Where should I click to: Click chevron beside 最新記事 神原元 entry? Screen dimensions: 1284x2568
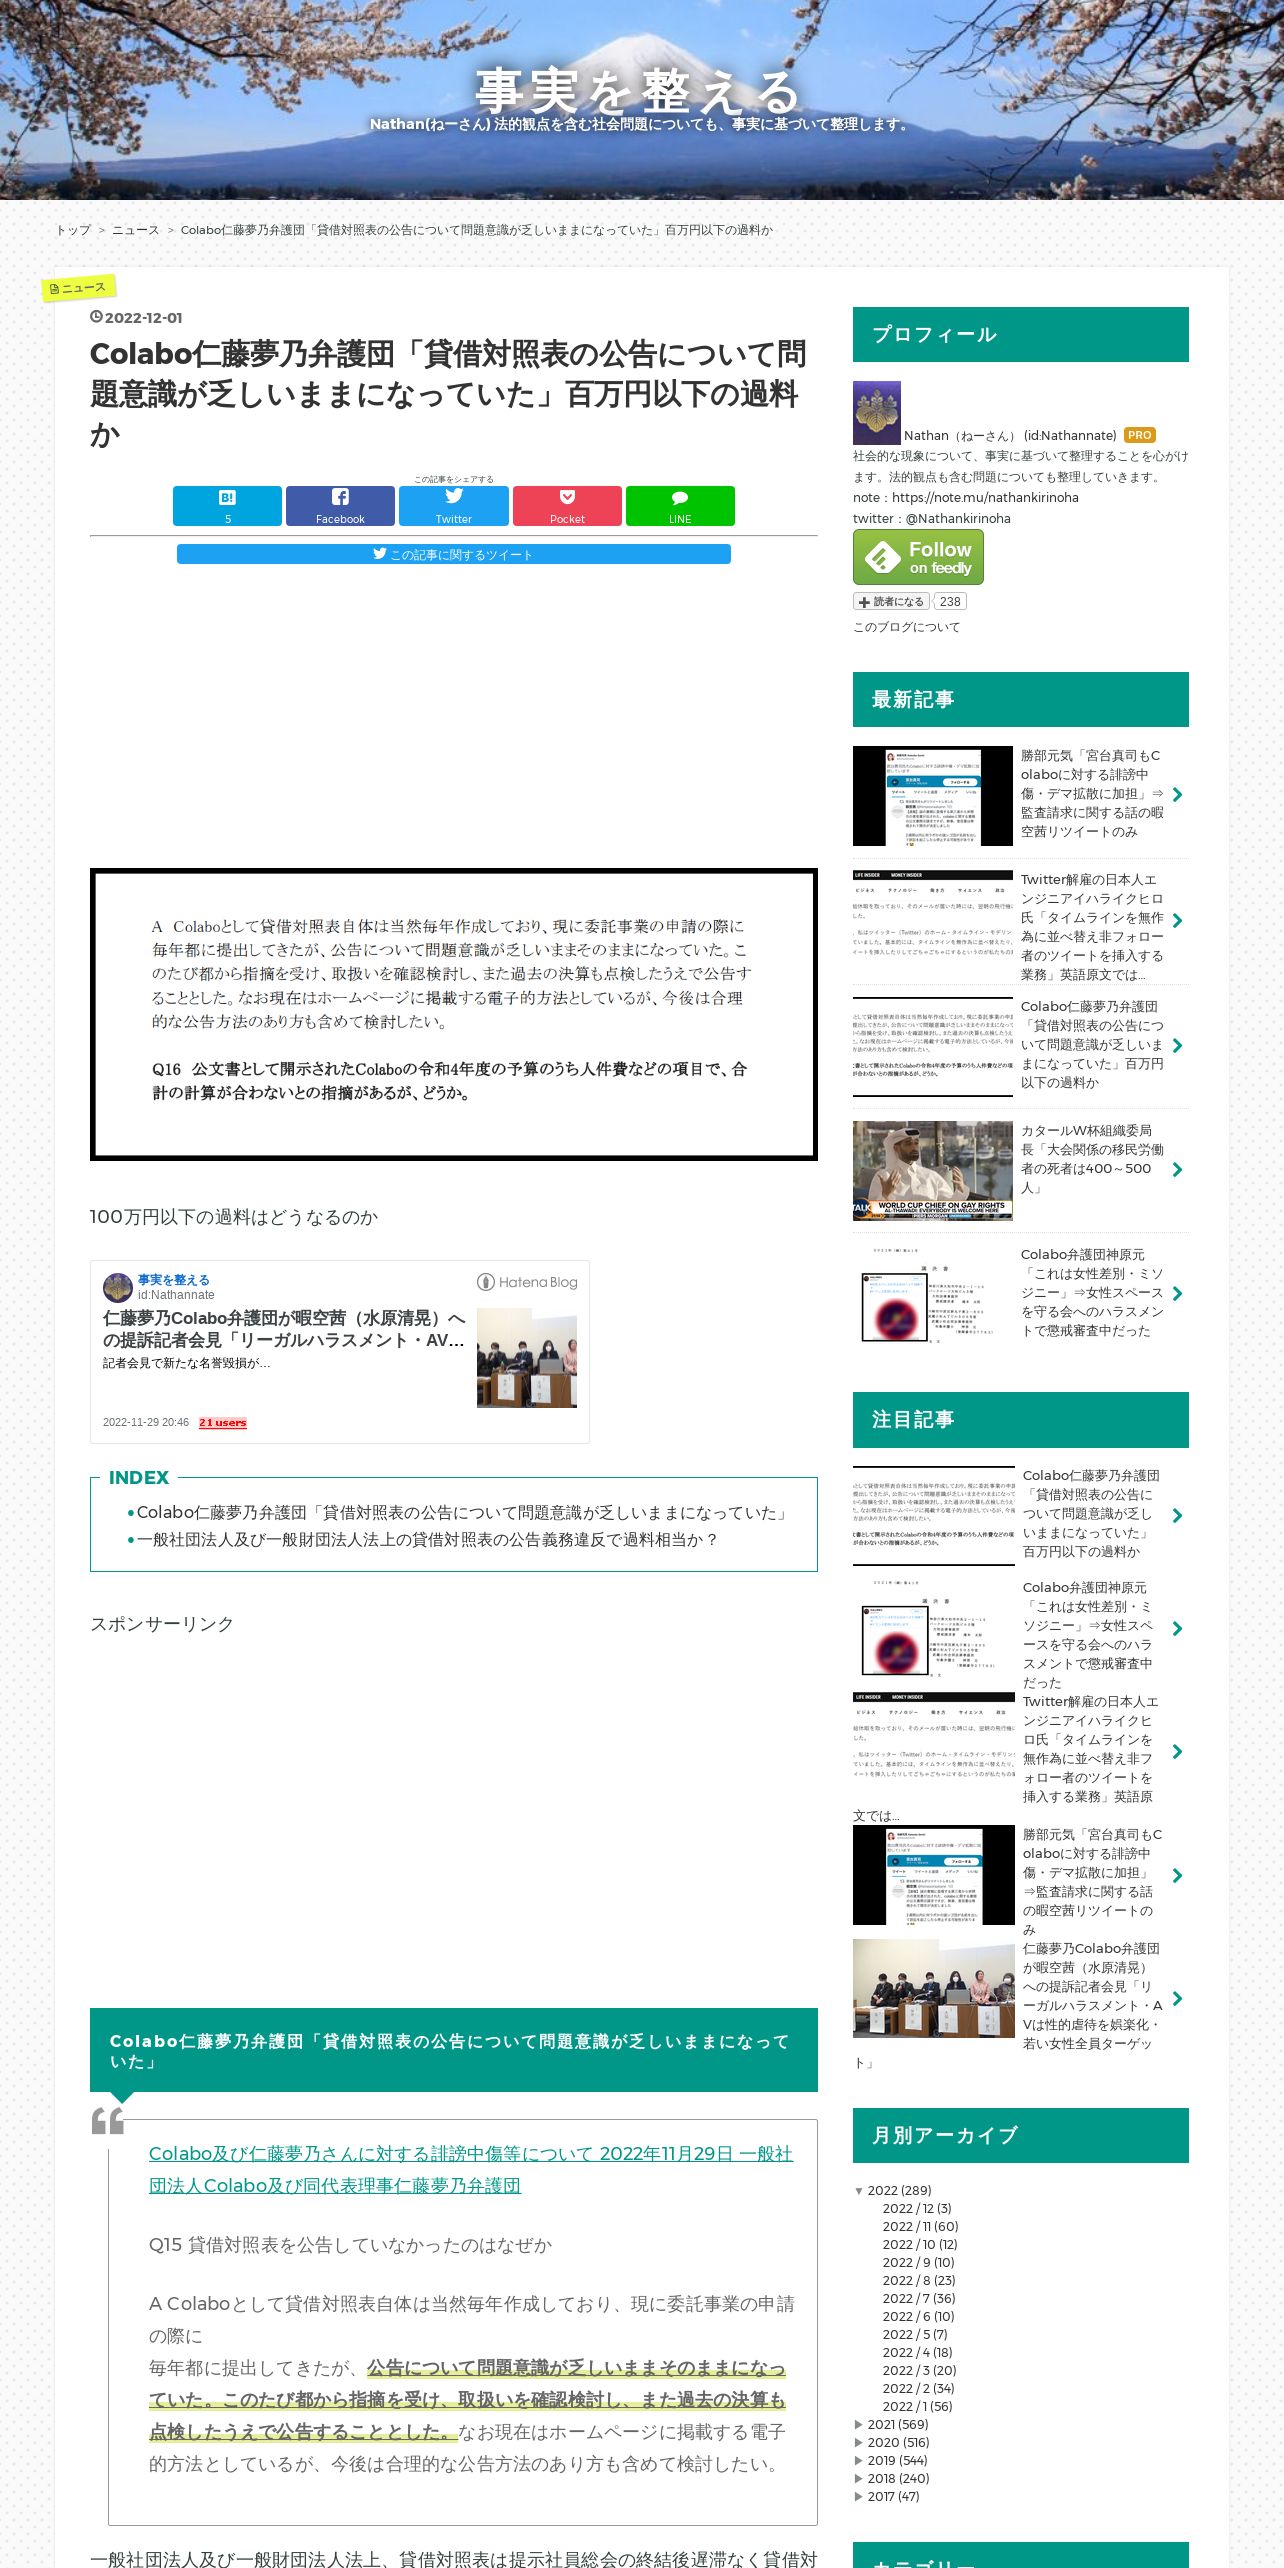pyautogui.click(x=1177, y=1294)
